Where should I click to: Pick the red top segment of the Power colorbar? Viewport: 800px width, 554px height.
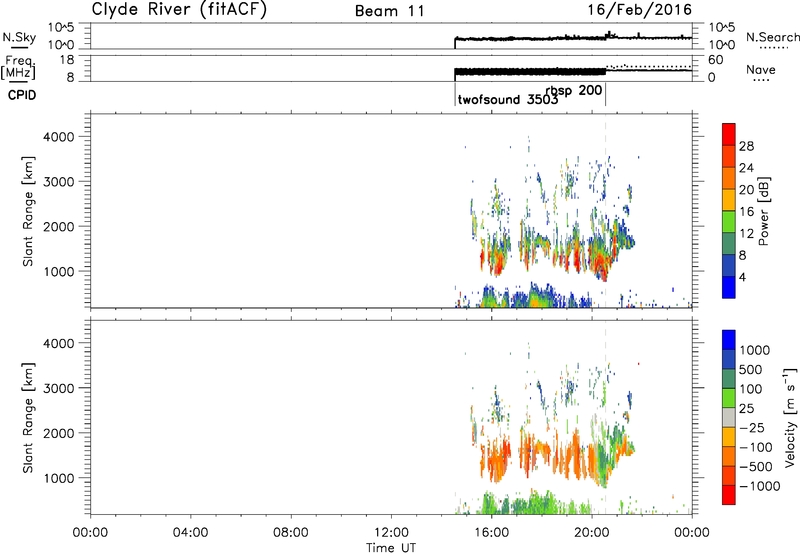[729, 134]
